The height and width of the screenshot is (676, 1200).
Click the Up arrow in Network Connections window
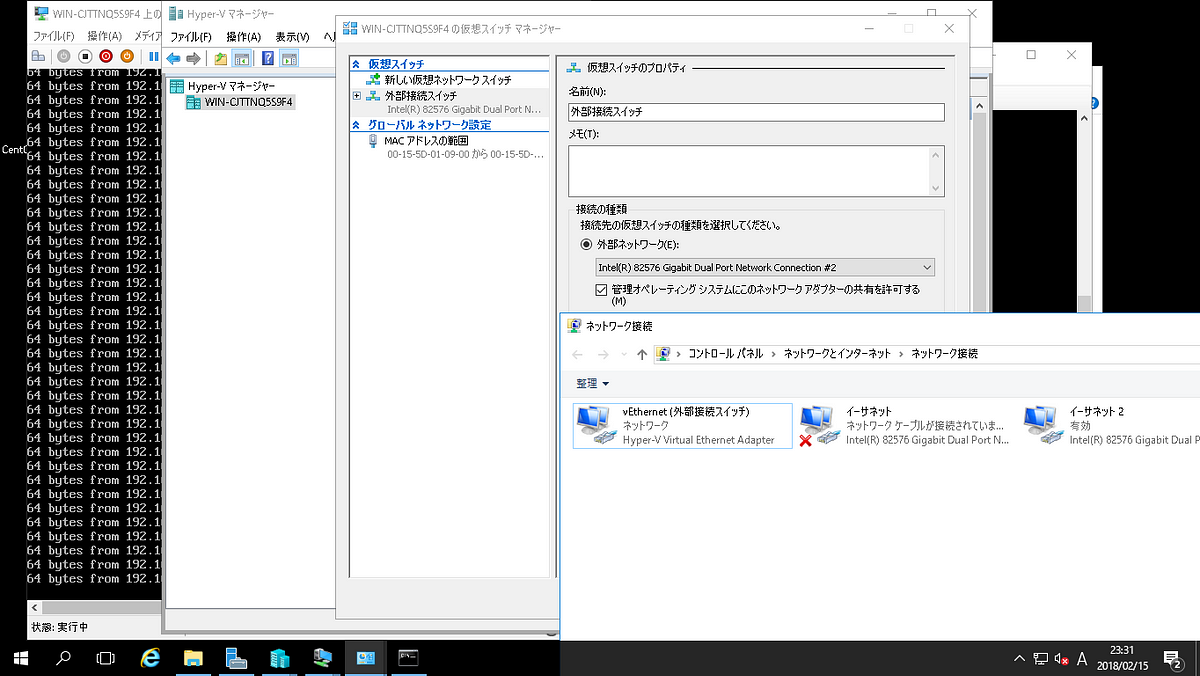[642, 354]
